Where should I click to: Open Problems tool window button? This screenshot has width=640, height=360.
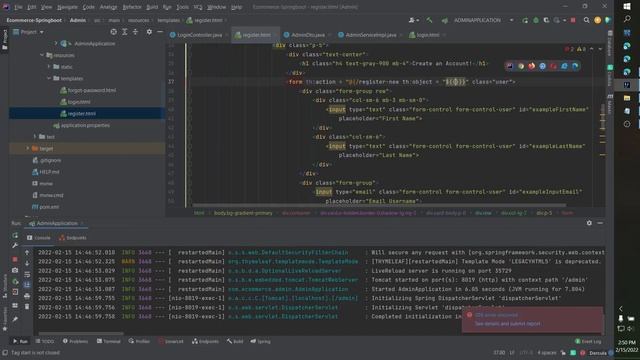point(76,341)
